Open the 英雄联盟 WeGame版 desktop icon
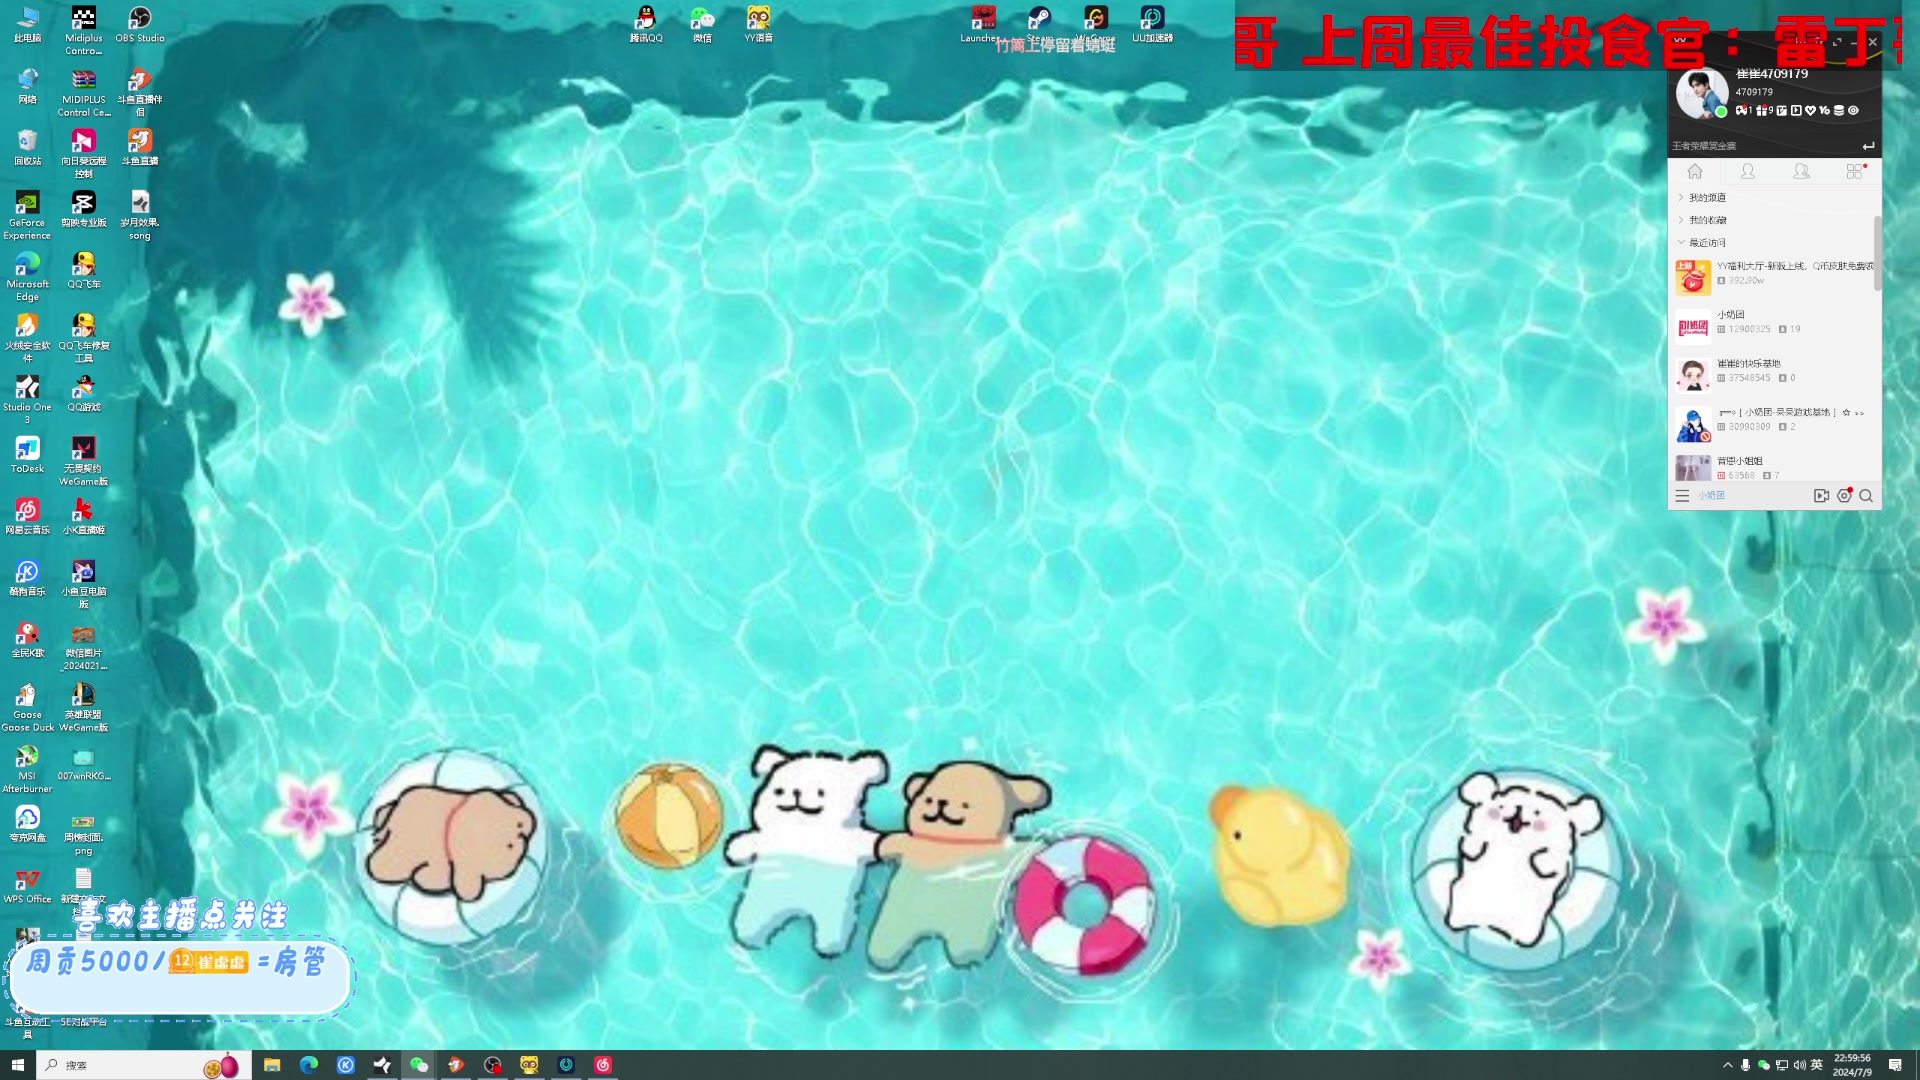This screenshot has height=1080, width=1920. pos(83,707)
